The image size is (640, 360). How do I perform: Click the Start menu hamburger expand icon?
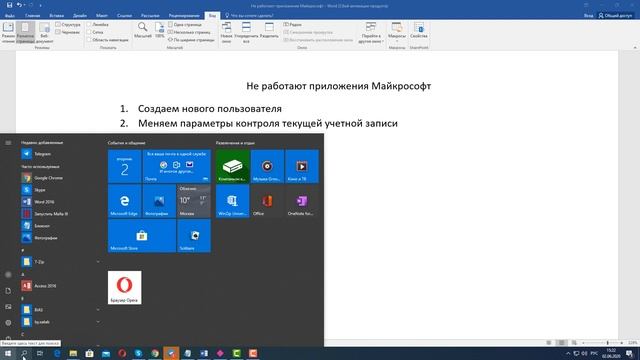pos(8,143)
